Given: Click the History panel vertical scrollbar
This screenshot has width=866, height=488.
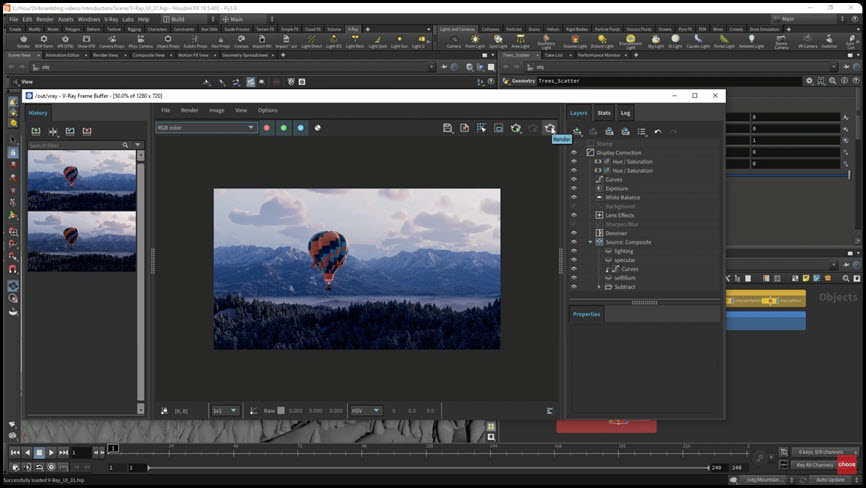Looking at the screenshot, I should (140, 282).
